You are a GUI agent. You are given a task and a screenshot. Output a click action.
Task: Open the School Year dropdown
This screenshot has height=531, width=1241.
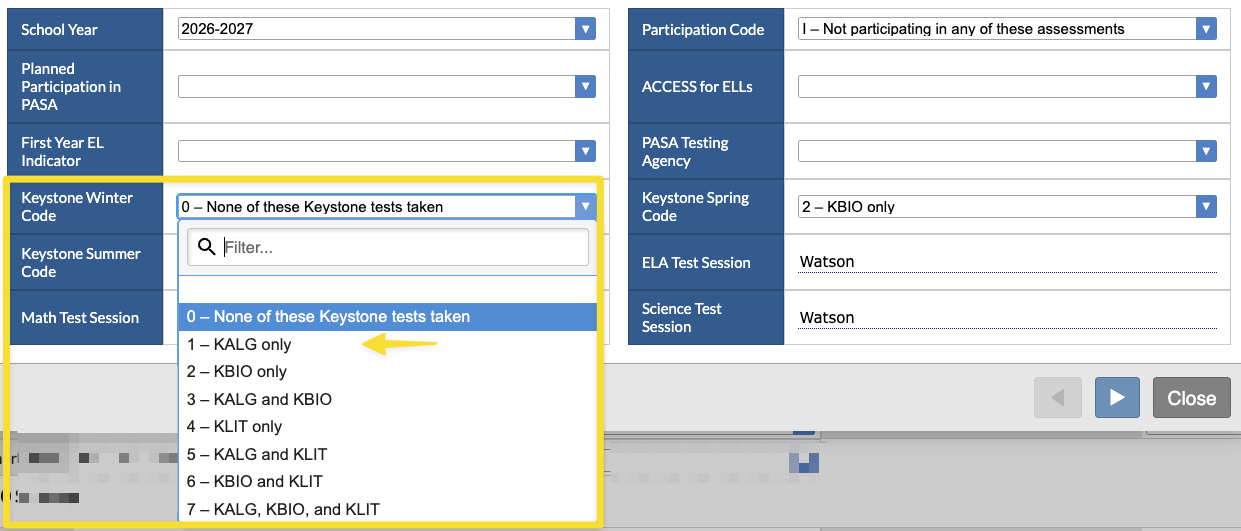[387, 29]
